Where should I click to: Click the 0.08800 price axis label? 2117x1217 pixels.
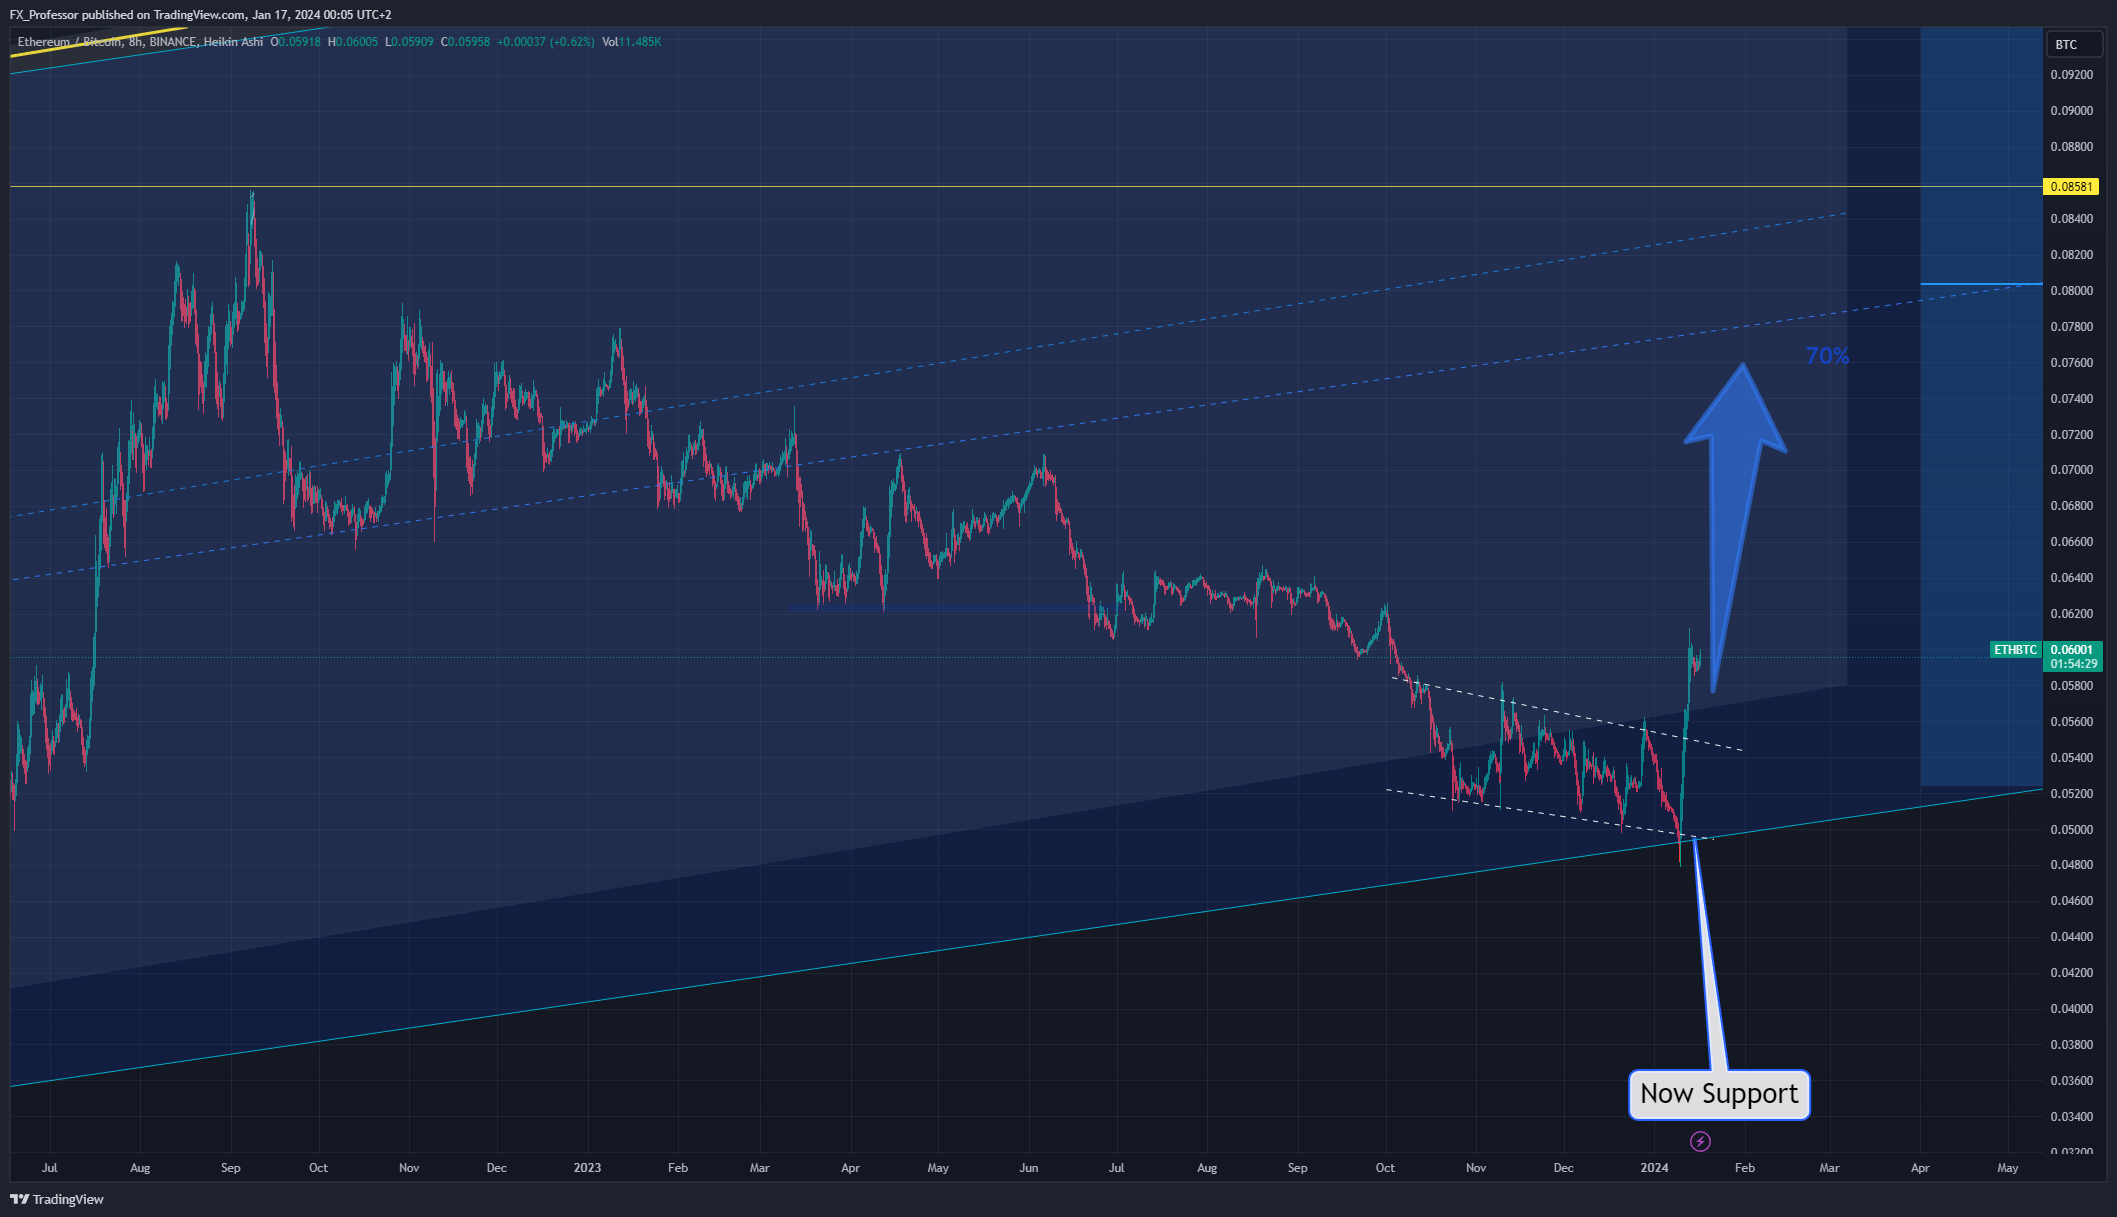(2071, 147)
